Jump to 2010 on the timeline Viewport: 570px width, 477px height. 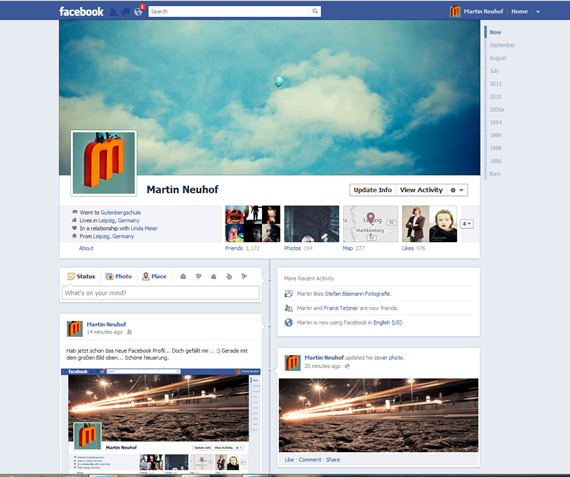click(495, 96)
